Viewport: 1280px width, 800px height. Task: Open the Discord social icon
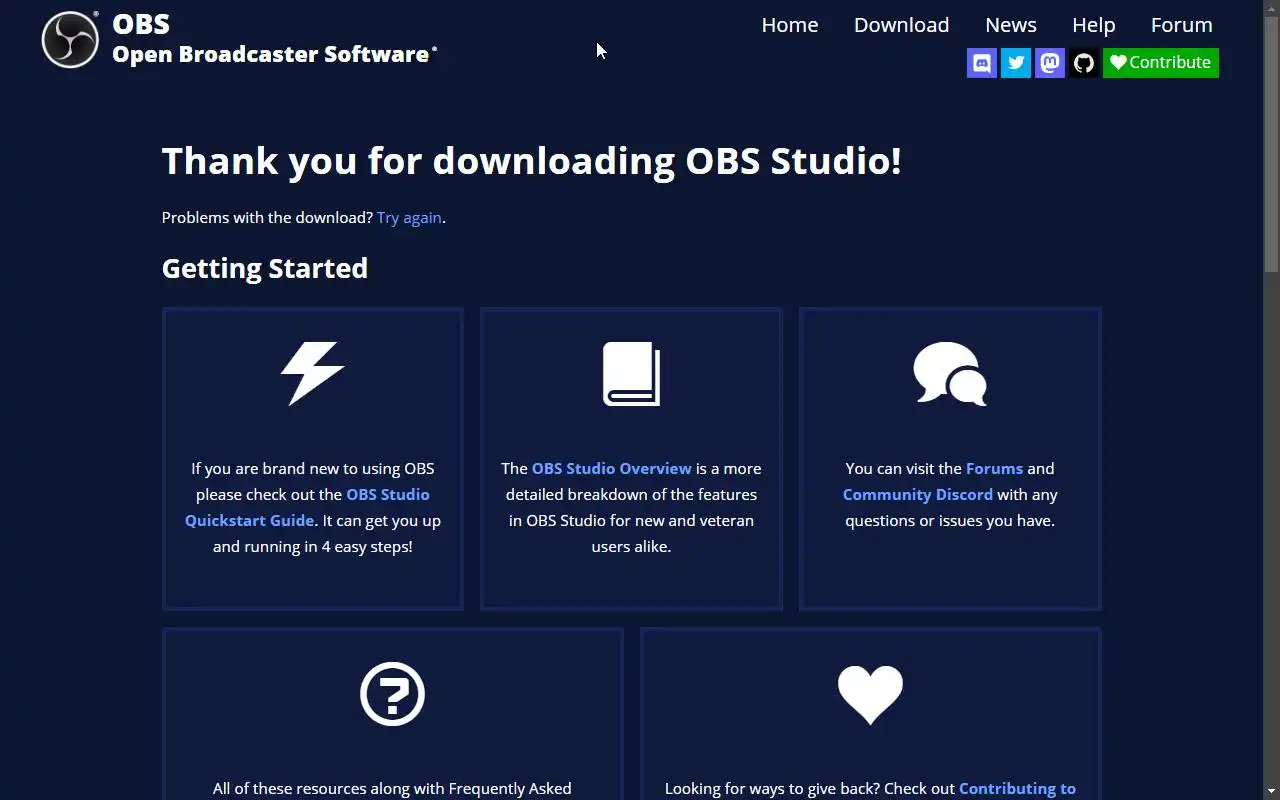tap(982, 63)
